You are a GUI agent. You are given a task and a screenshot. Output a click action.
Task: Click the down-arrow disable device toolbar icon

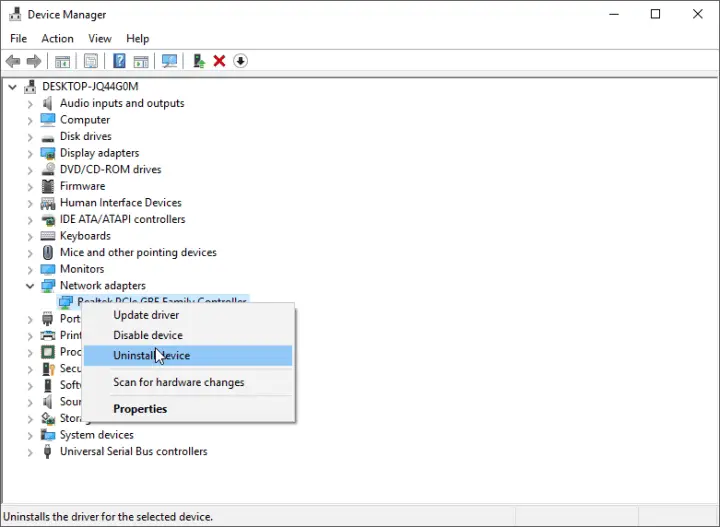(240, 61)
